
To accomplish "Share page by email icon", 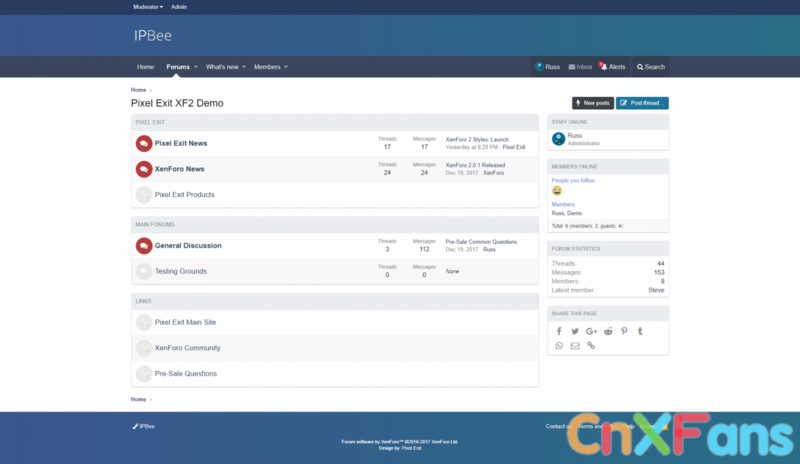I will click(575, 346).
